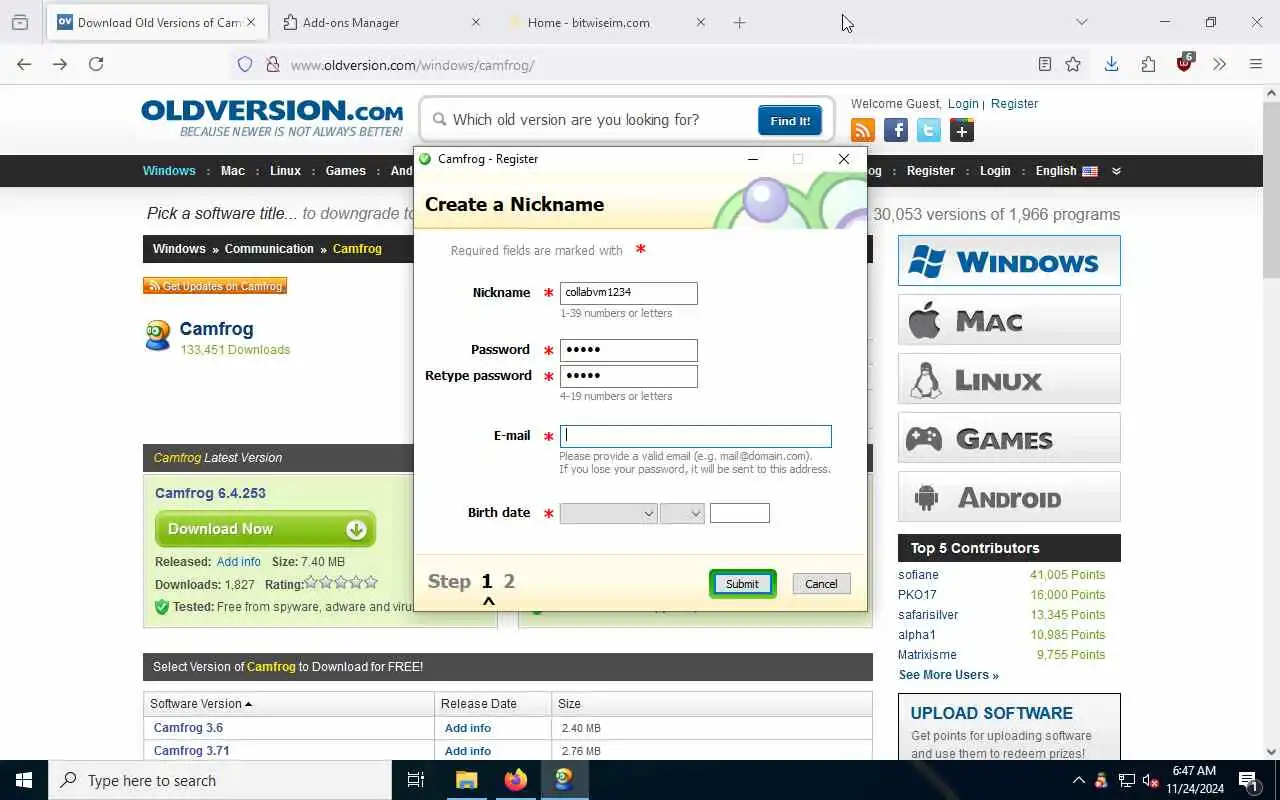Screen dimensions: 1280x800
Task: Select the Download Old Versions of Camfrog tab
Action: click(158, 22)
